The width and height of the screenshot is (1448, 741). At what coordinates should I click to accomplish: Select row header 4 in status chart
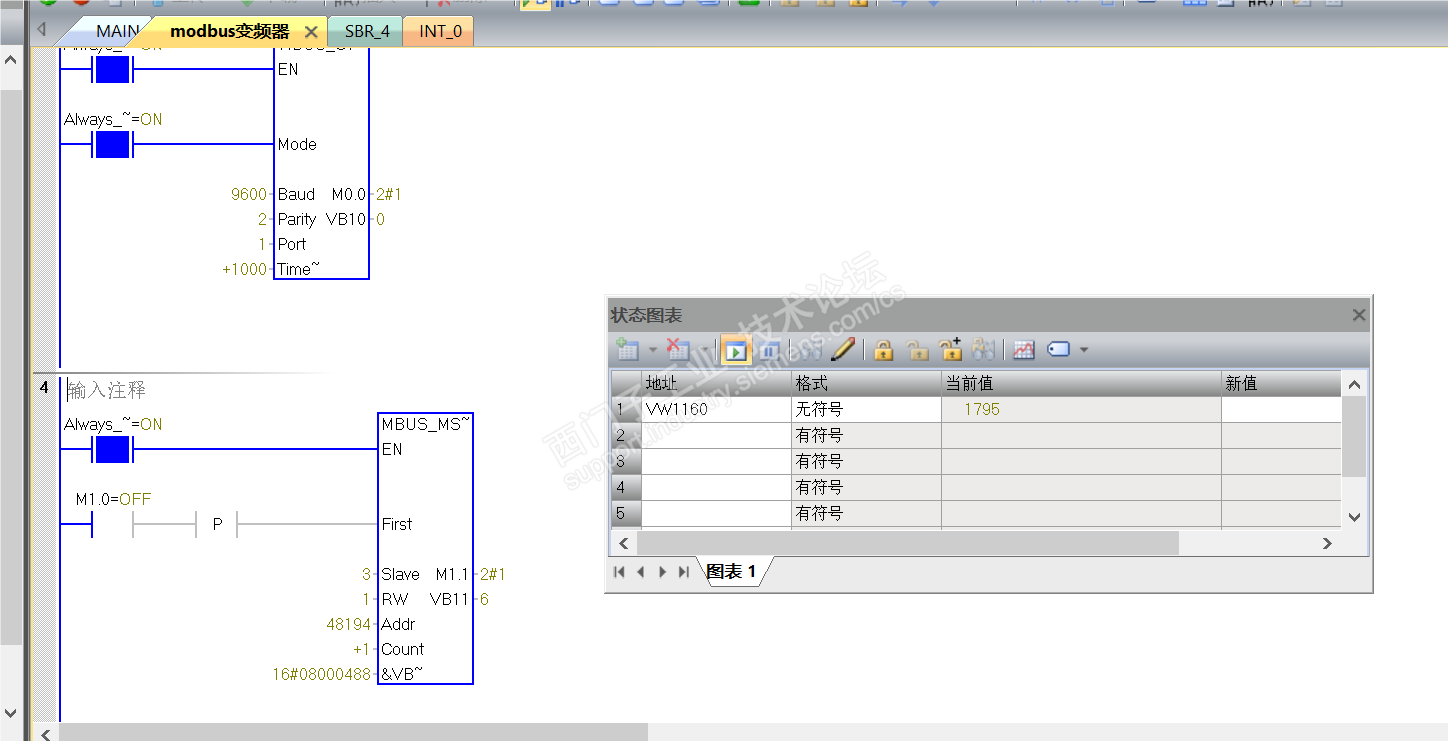pyautogui.click(x=626, y=487)
